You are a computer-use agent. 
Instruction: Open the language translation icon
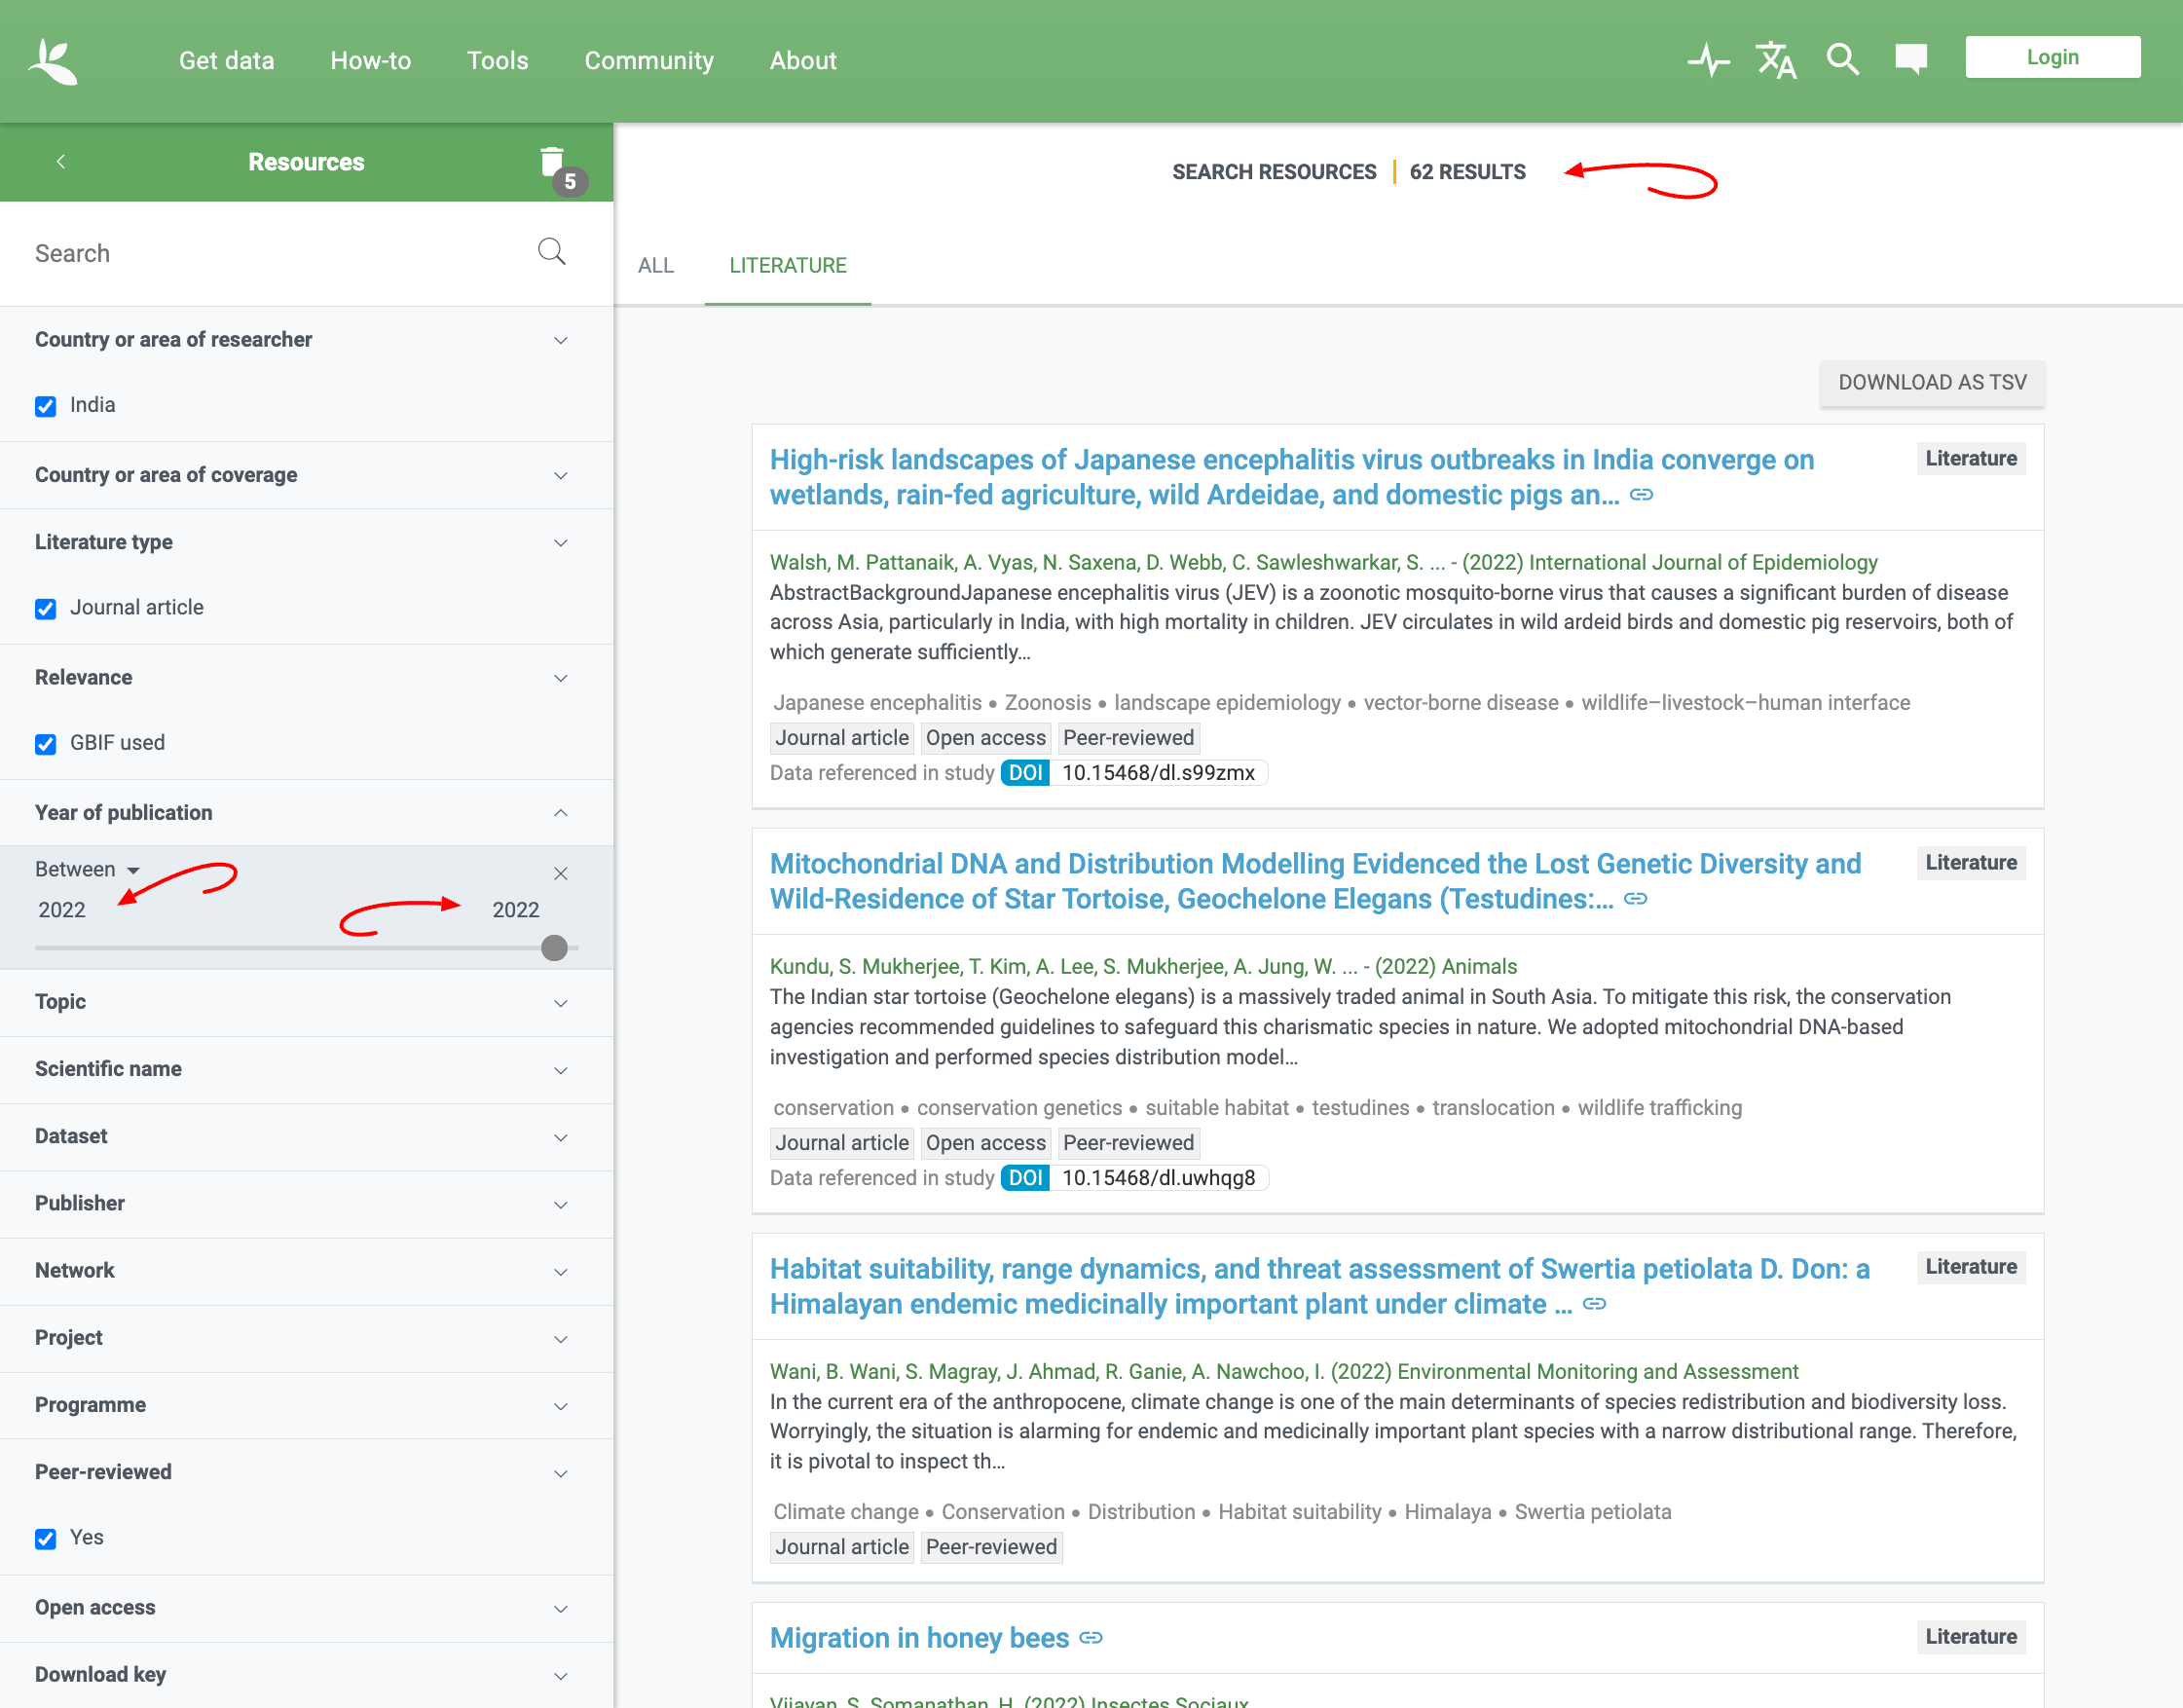[x=1775, y=60]
